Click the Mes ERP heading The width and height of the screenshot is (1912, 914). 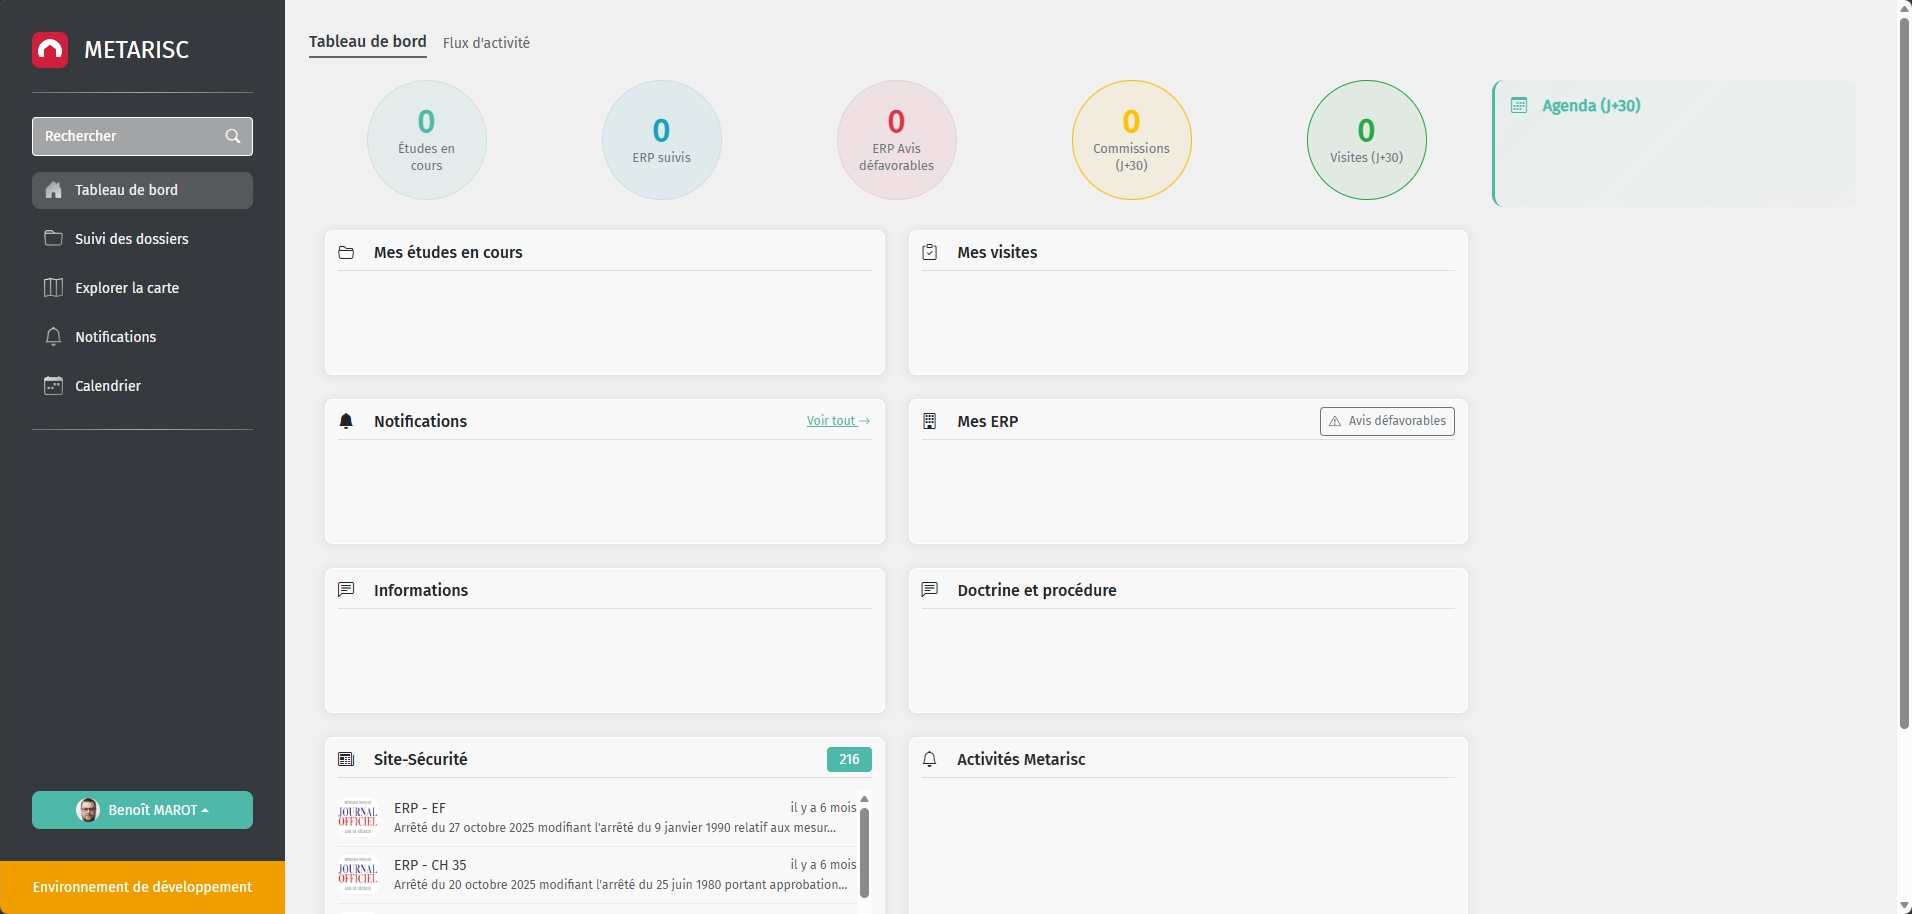988,422
